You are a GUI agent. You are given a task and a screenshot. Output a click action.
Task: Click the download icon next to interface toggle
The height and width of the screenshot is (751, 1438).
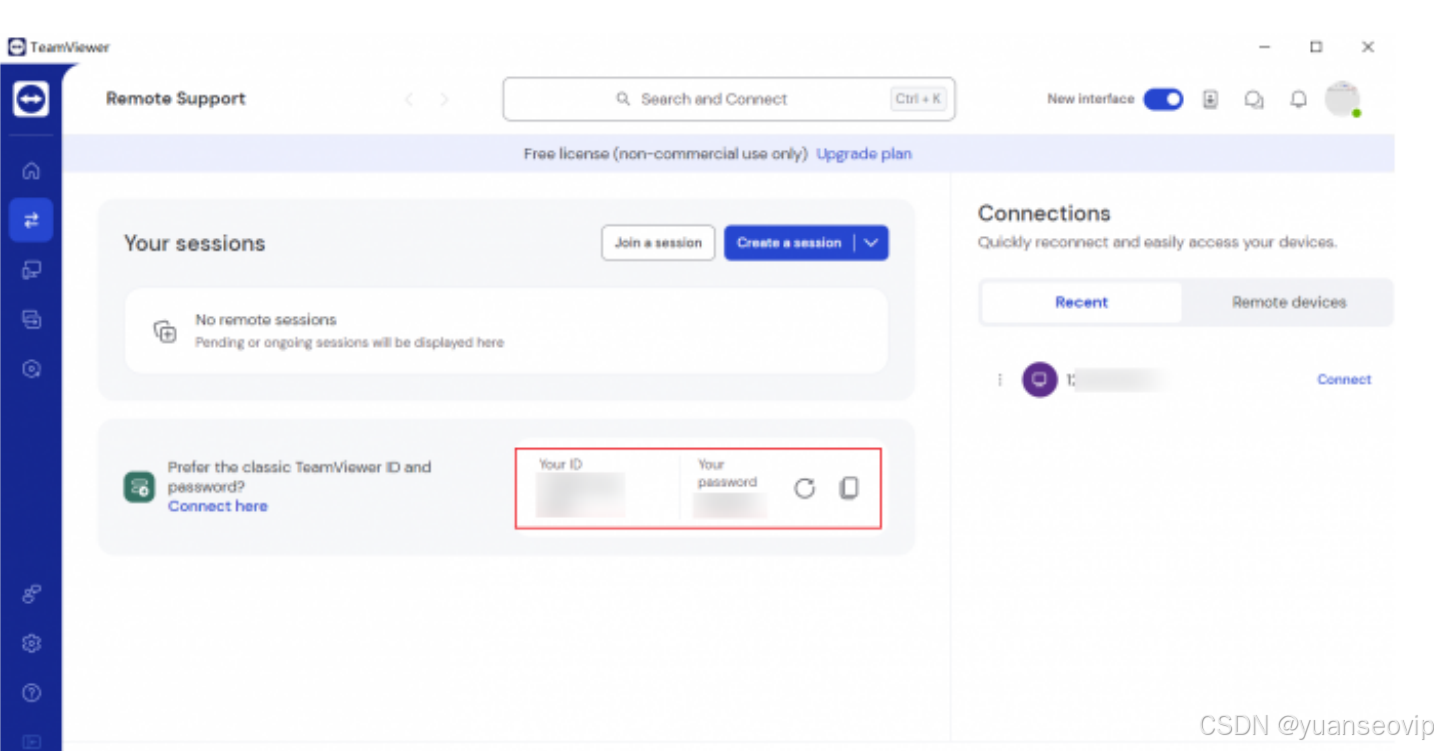tap(1210, 99)
